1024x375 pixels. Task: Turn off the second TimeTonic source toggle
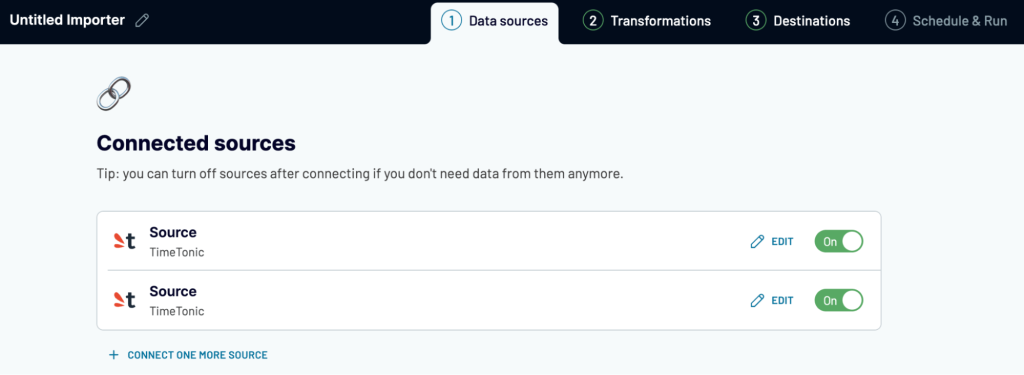pos(839,301)
